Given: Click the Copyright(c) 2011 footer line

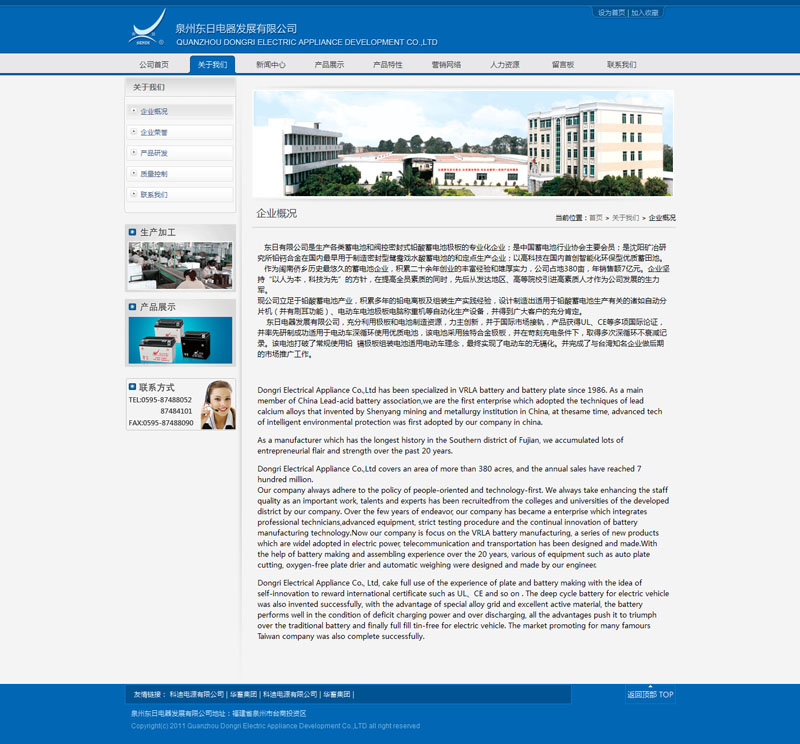Looking at the screenshot, I should click(x=276, y=726).
